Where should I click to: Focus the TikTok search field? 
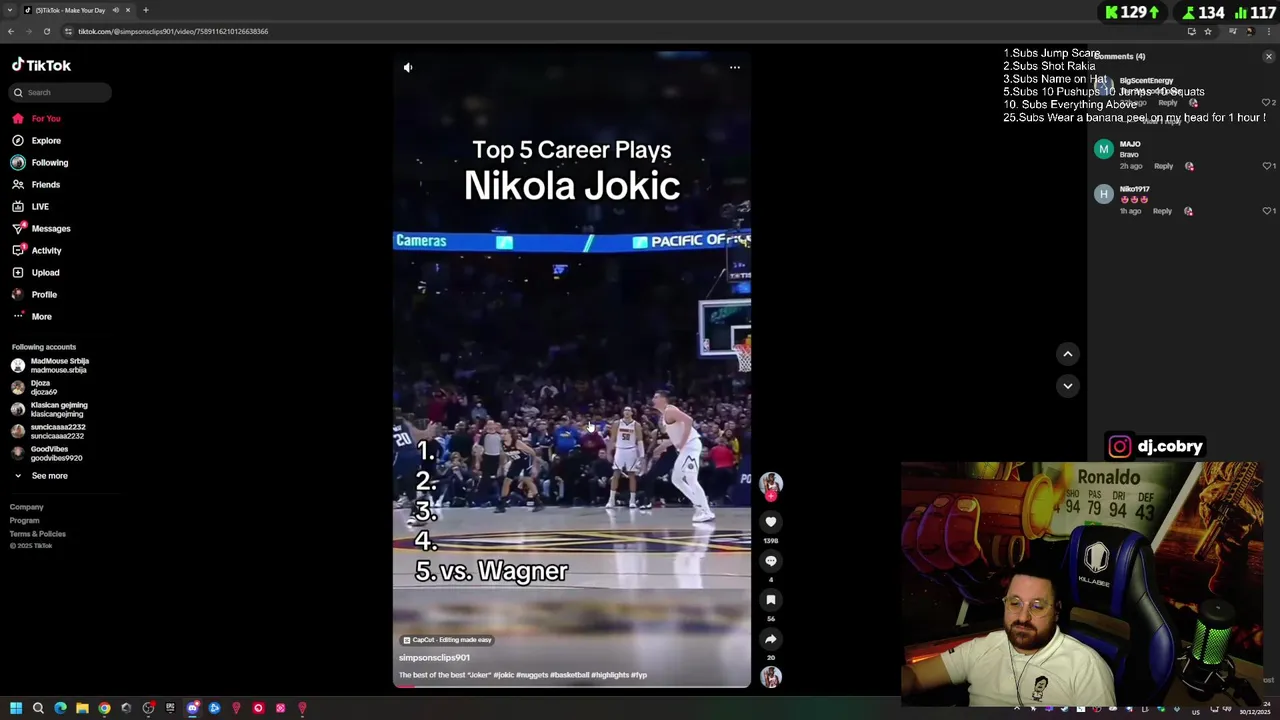[61, 92]
